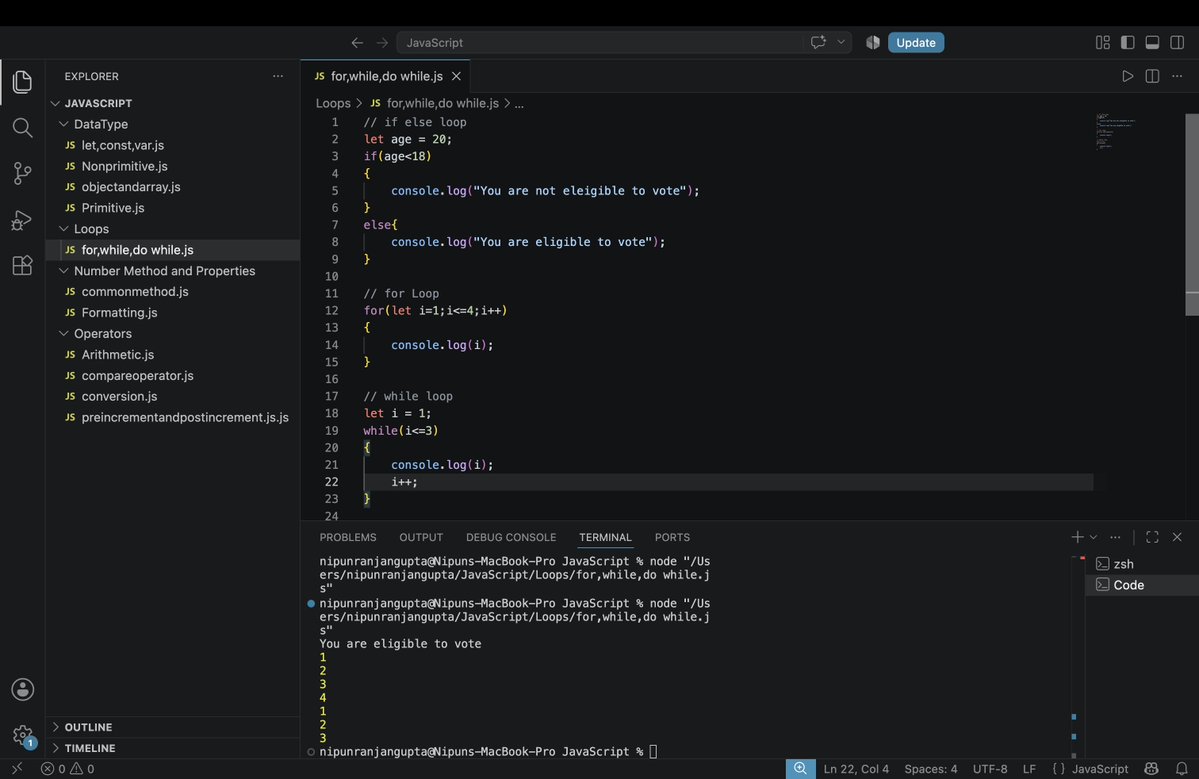Select the zsh terminal instance
1199x779 pixels.
coord(1142,564)
